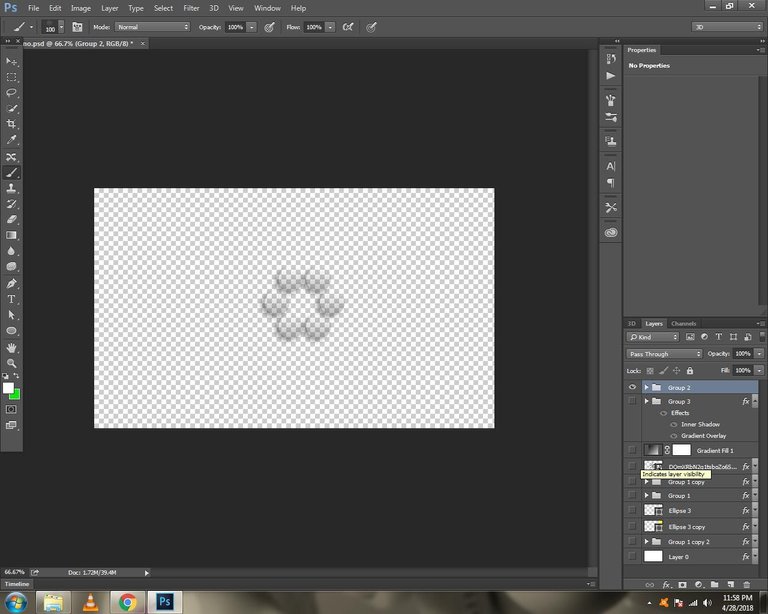Select the Path Selection tool
Viewport: 768px width, 614px height.
(x=11, y=315)
